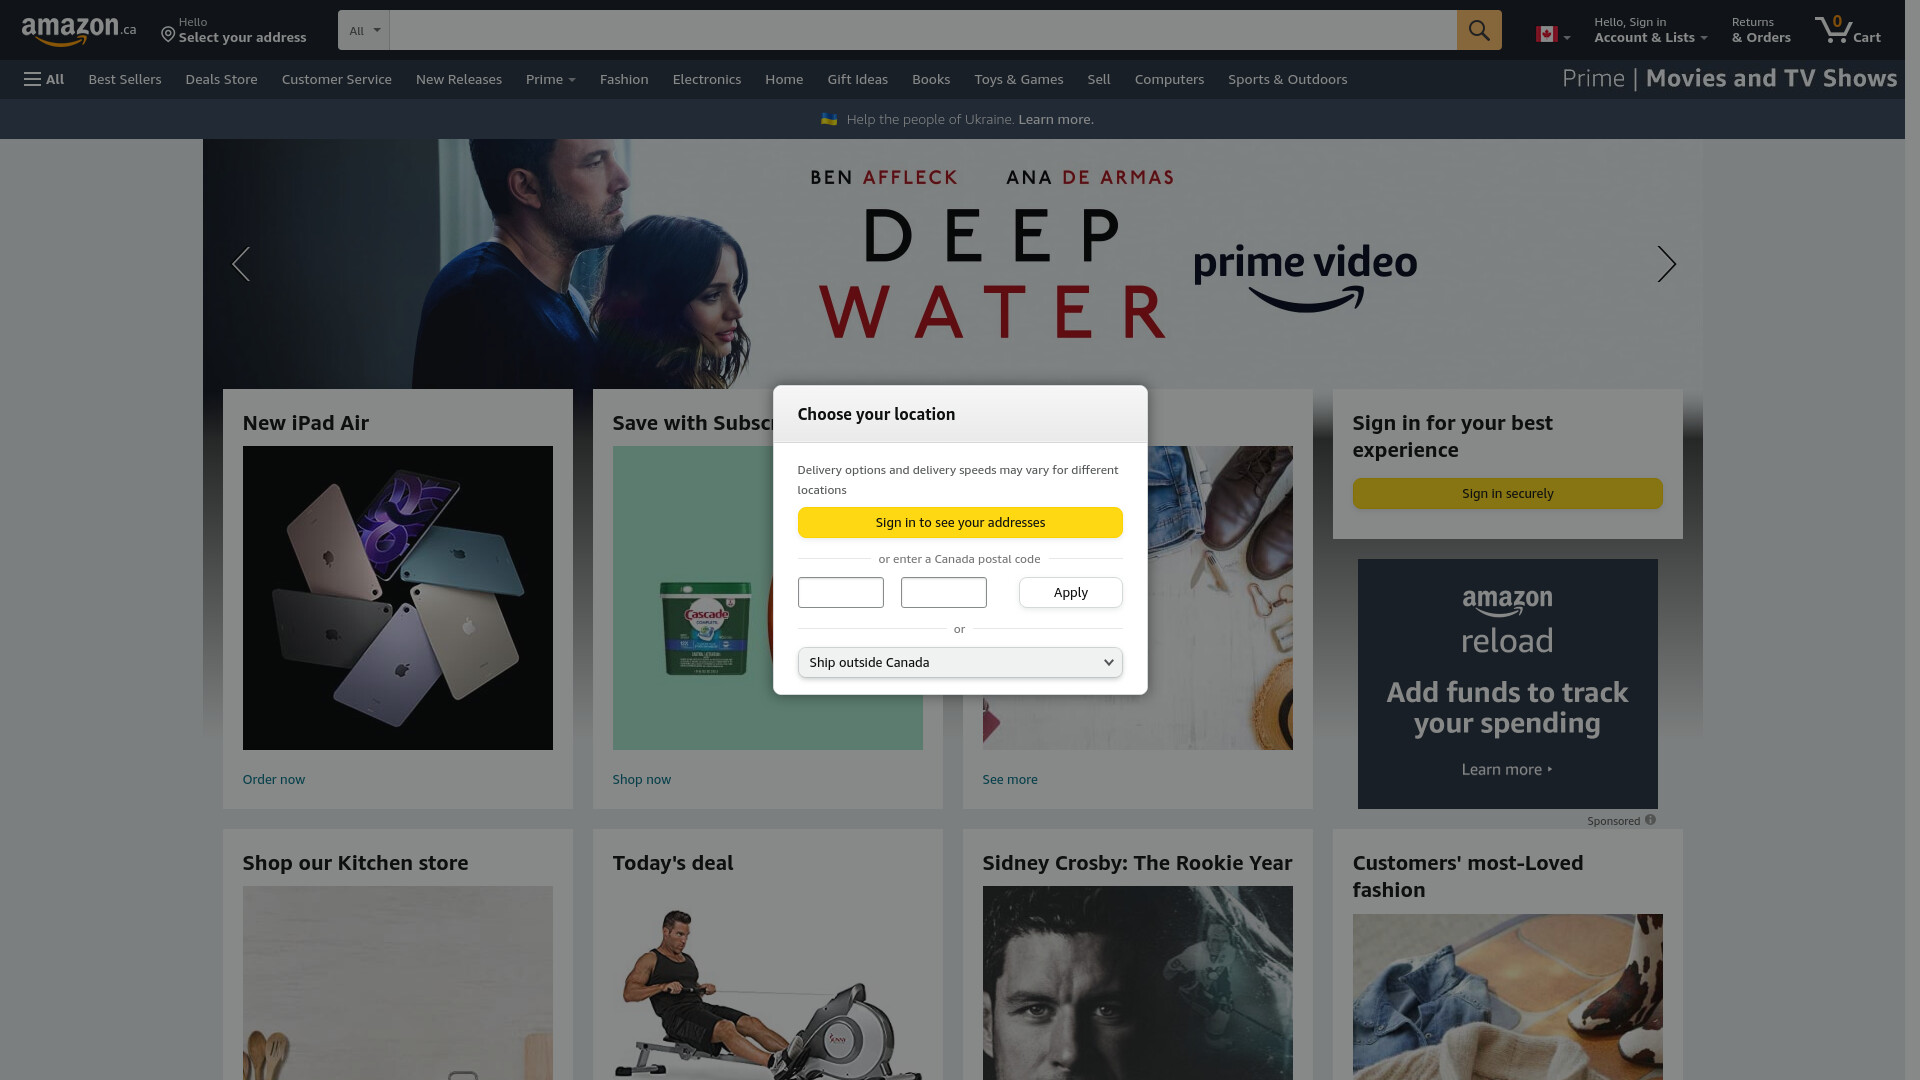The height and width of the screenshot is (1080, 1920).
Task: Click Learn more on Amazon reload ad
Action: pyautogui.click(x=1507, y=769)
